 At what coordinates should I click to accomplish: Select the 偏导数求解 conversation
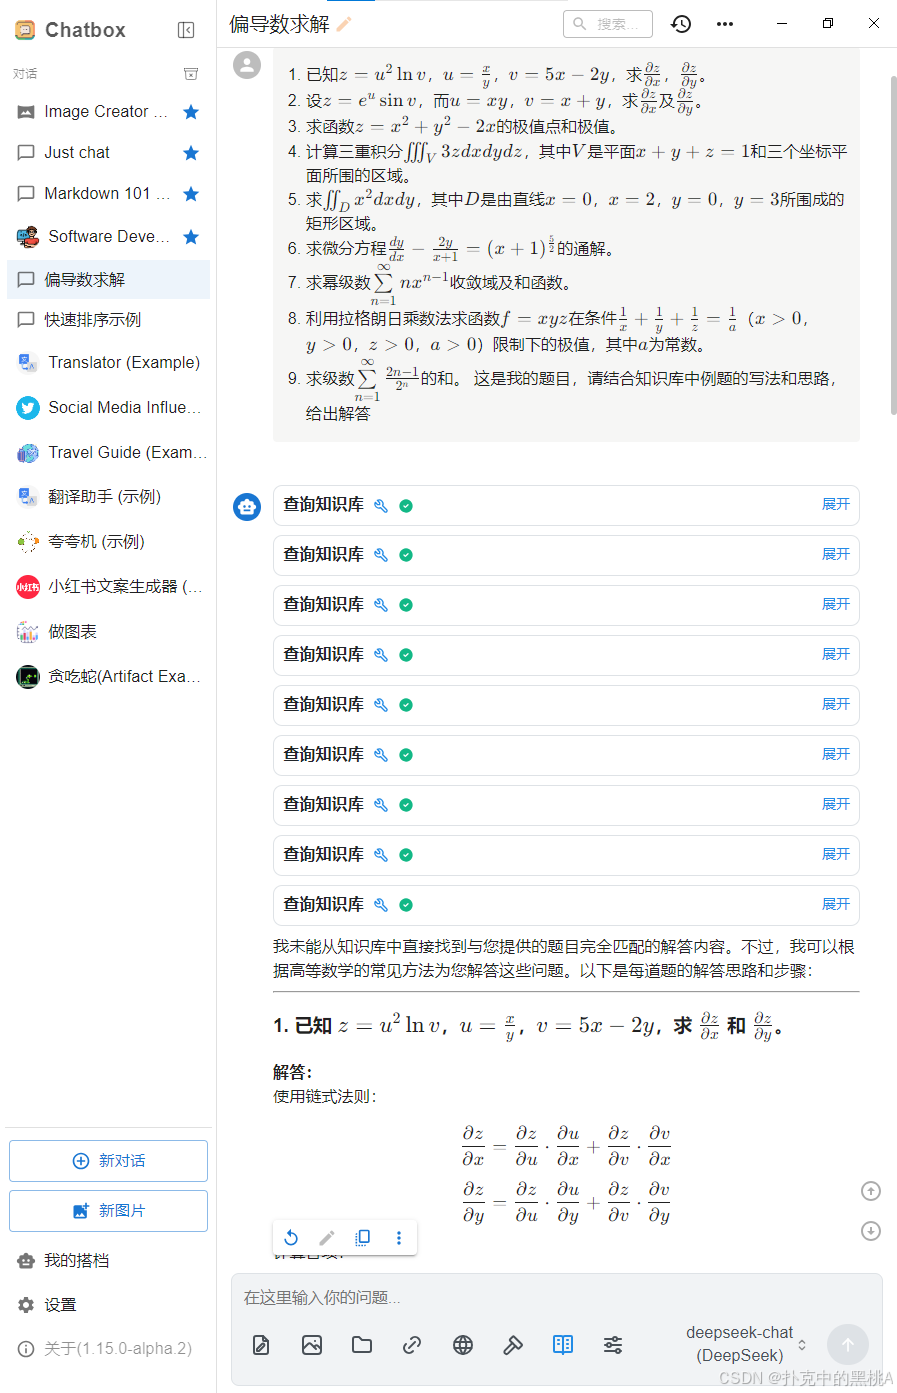point(108,280)
